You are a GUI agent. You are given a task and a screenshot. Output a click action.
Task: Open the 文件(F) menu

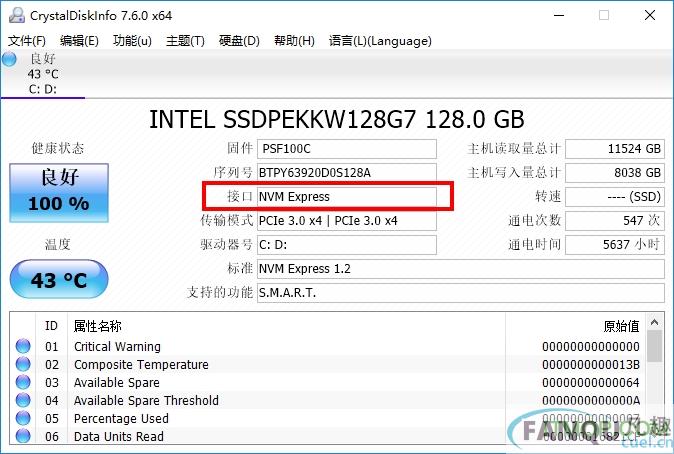click(27, 41)
